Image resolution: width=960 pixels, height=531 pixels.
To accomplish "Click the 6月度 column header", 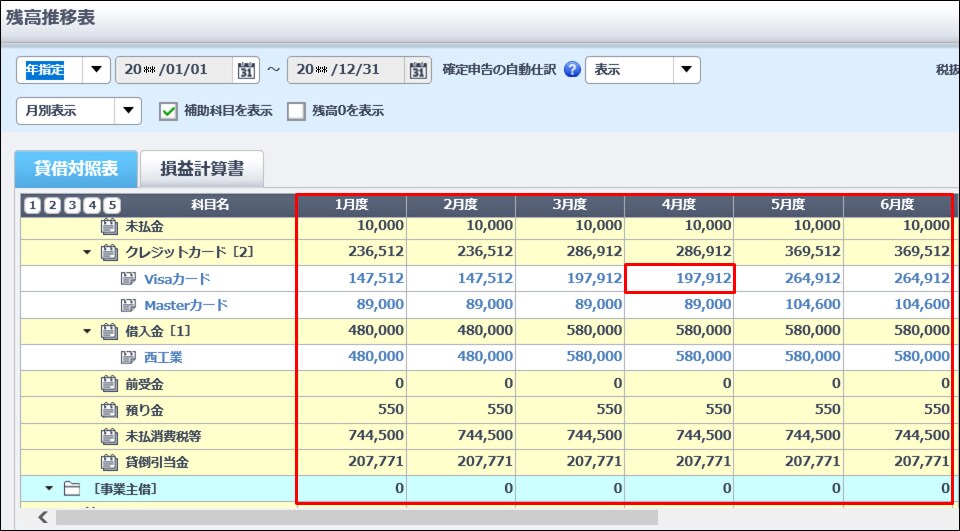I will [x=898, y=205].
